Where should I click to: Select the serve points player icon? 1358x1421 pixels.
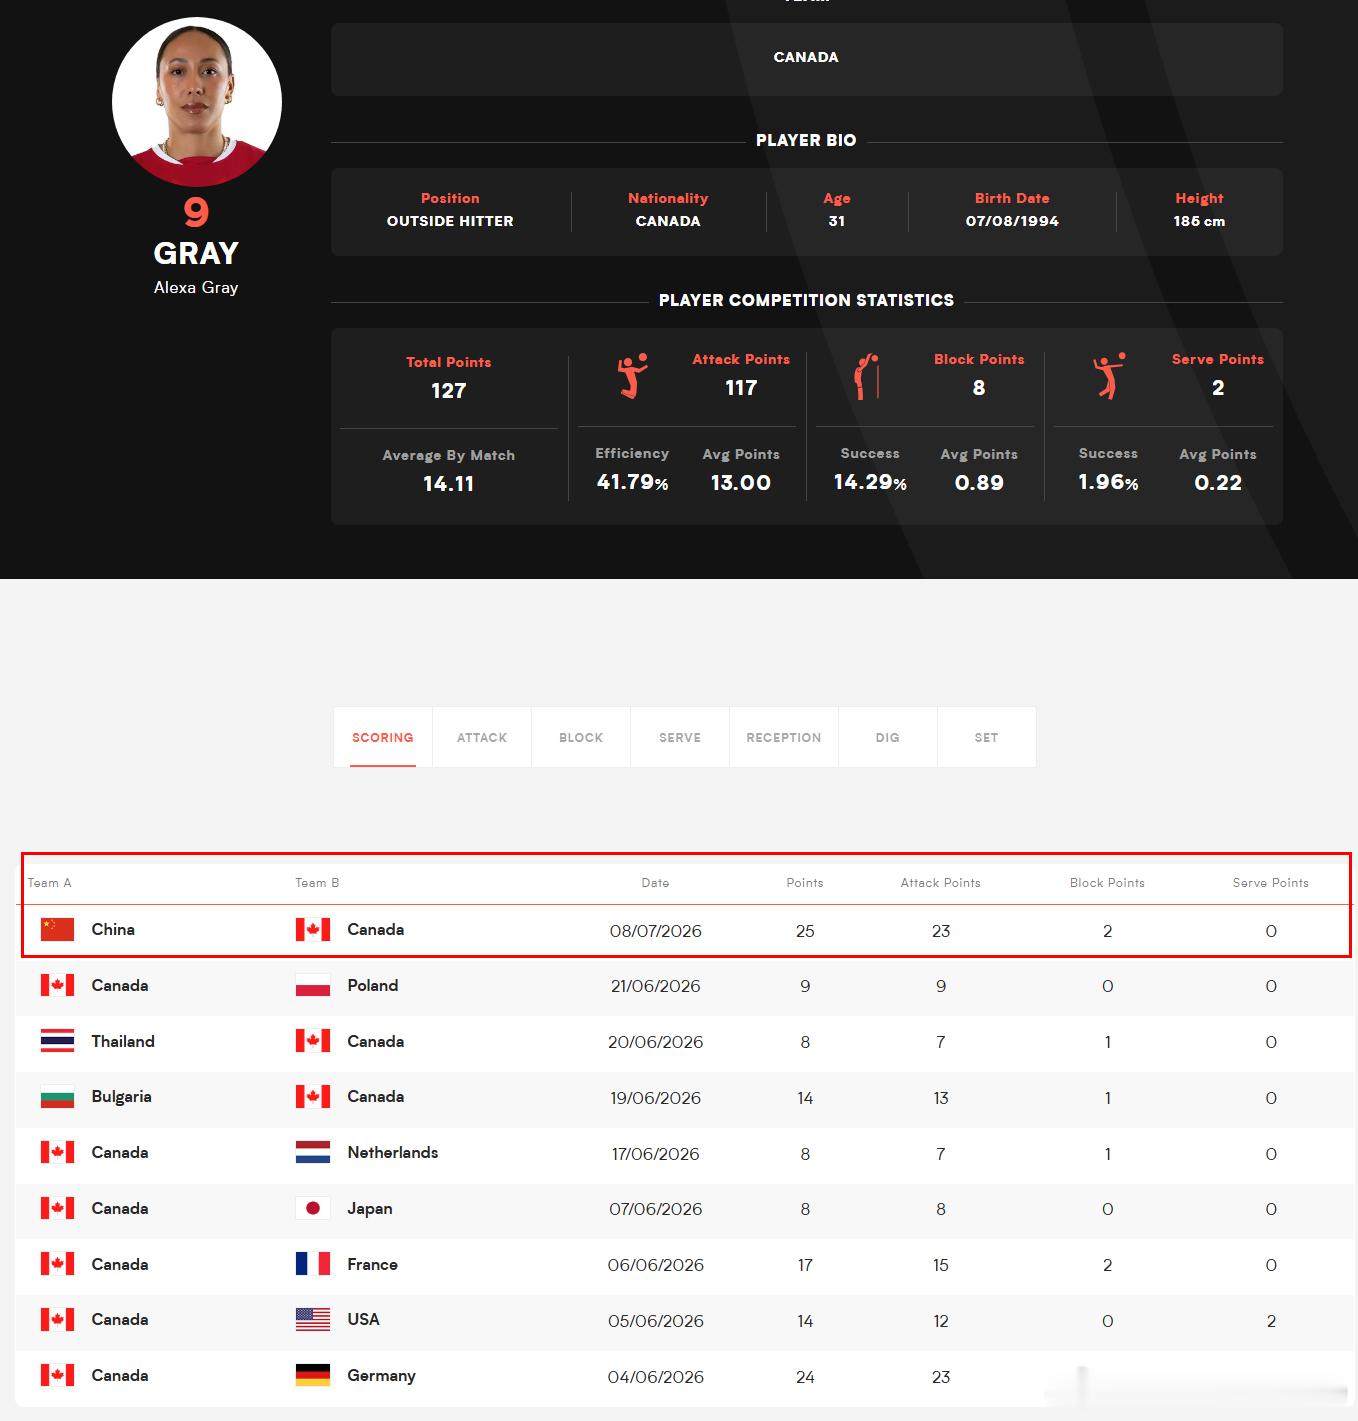tap(1109, 376)
